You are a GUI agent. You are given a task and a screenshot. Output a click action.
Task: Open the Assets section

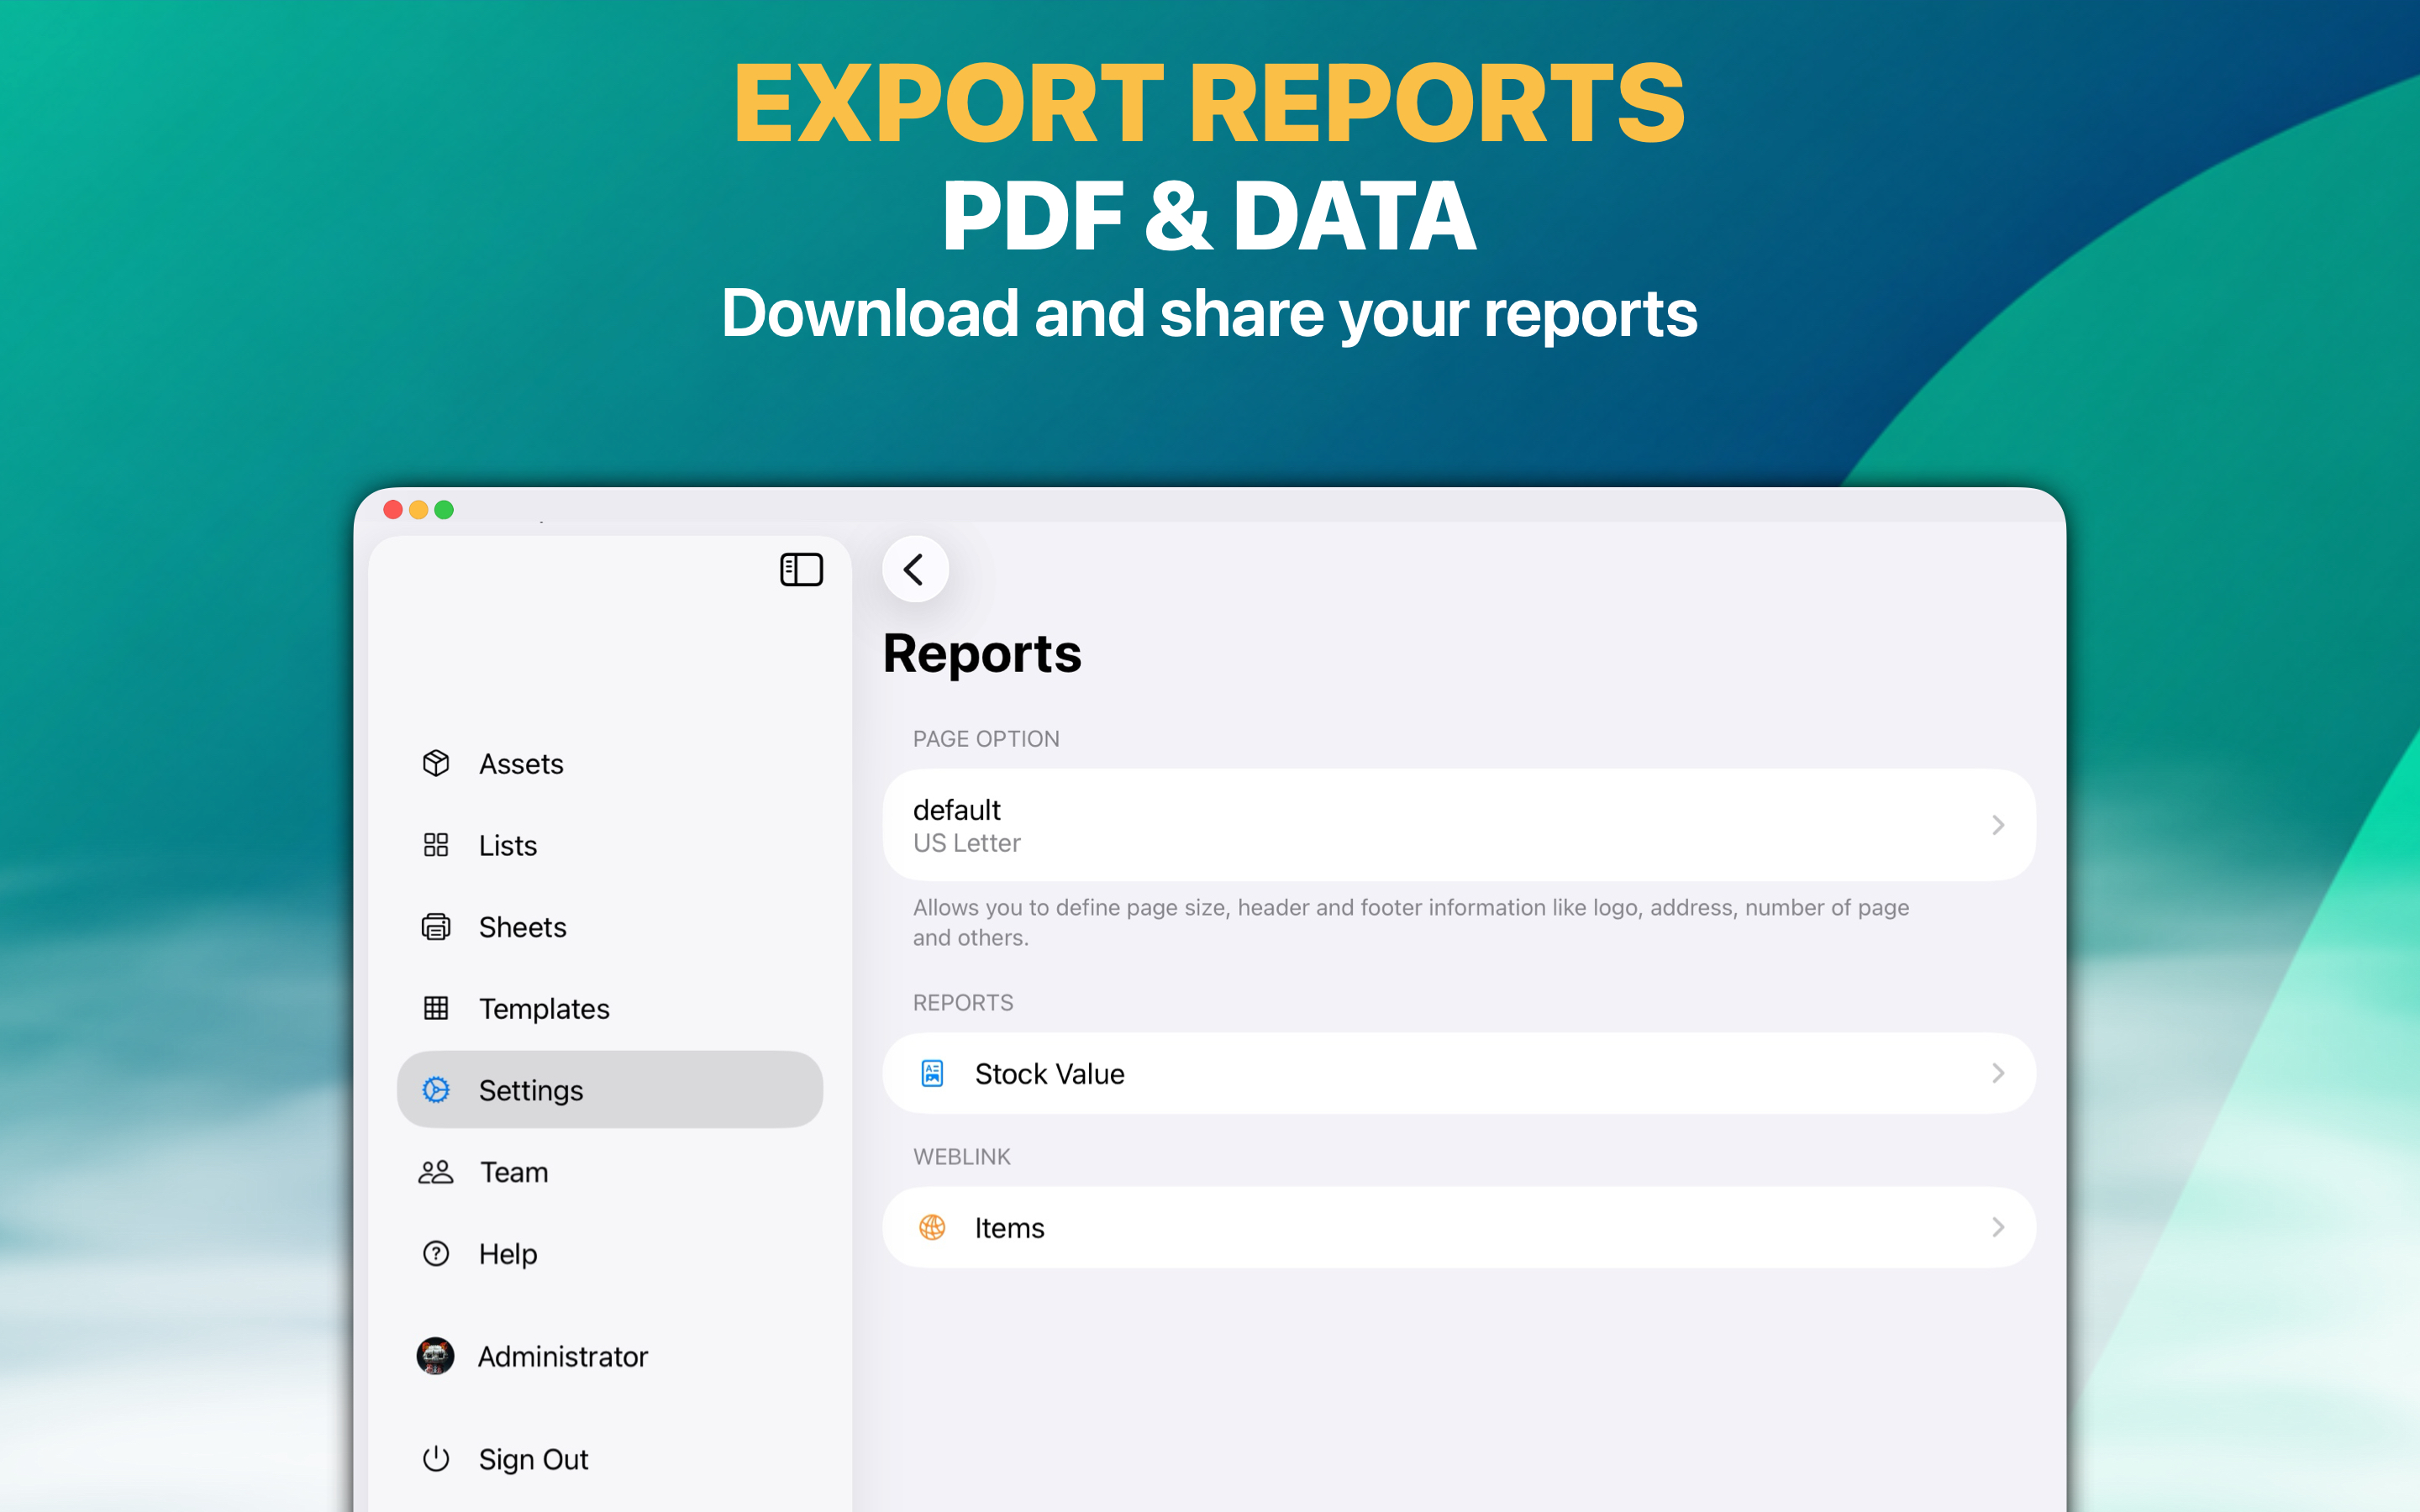pyautogui.click(x=610, y=763)
